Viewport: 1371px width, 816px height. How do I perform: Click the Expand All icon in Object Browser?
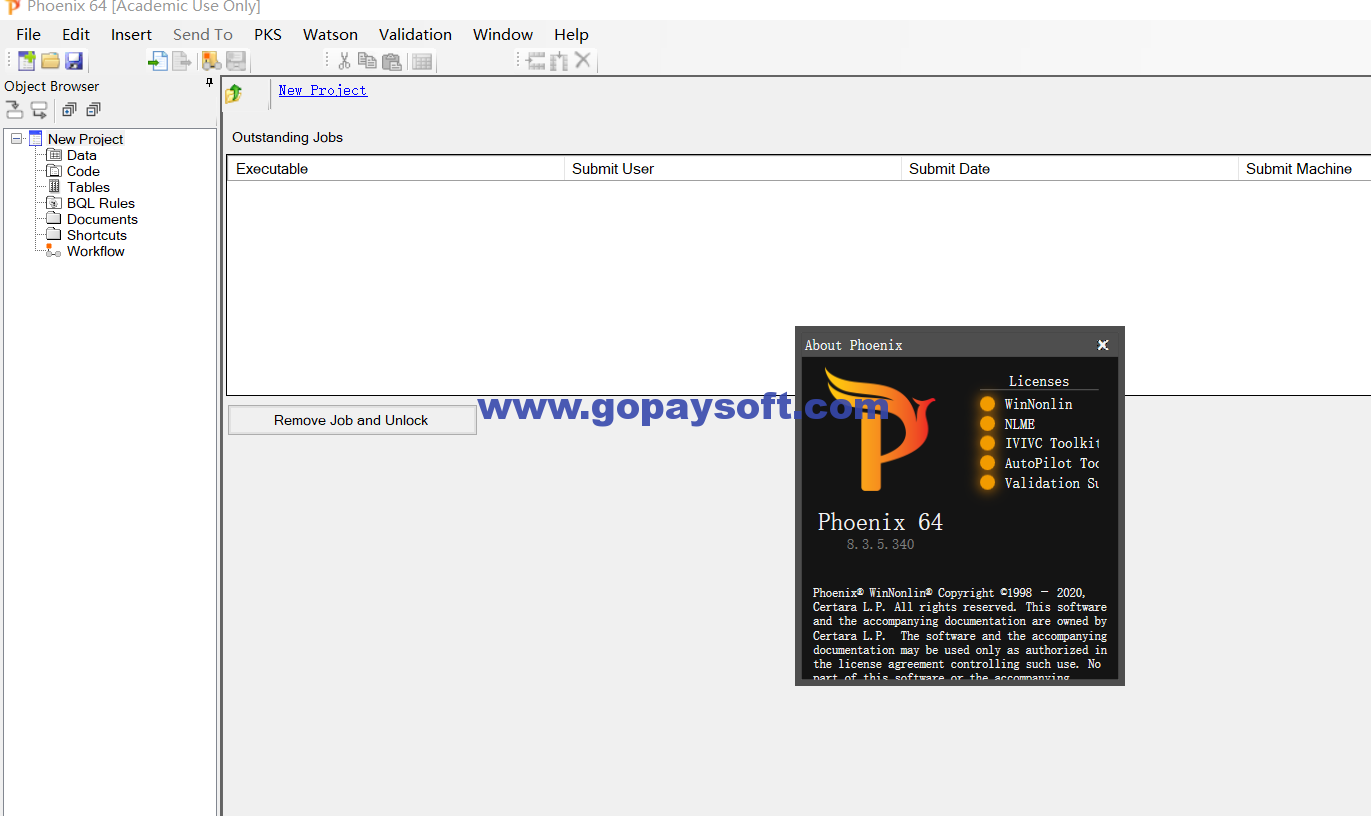pos(69,110)
